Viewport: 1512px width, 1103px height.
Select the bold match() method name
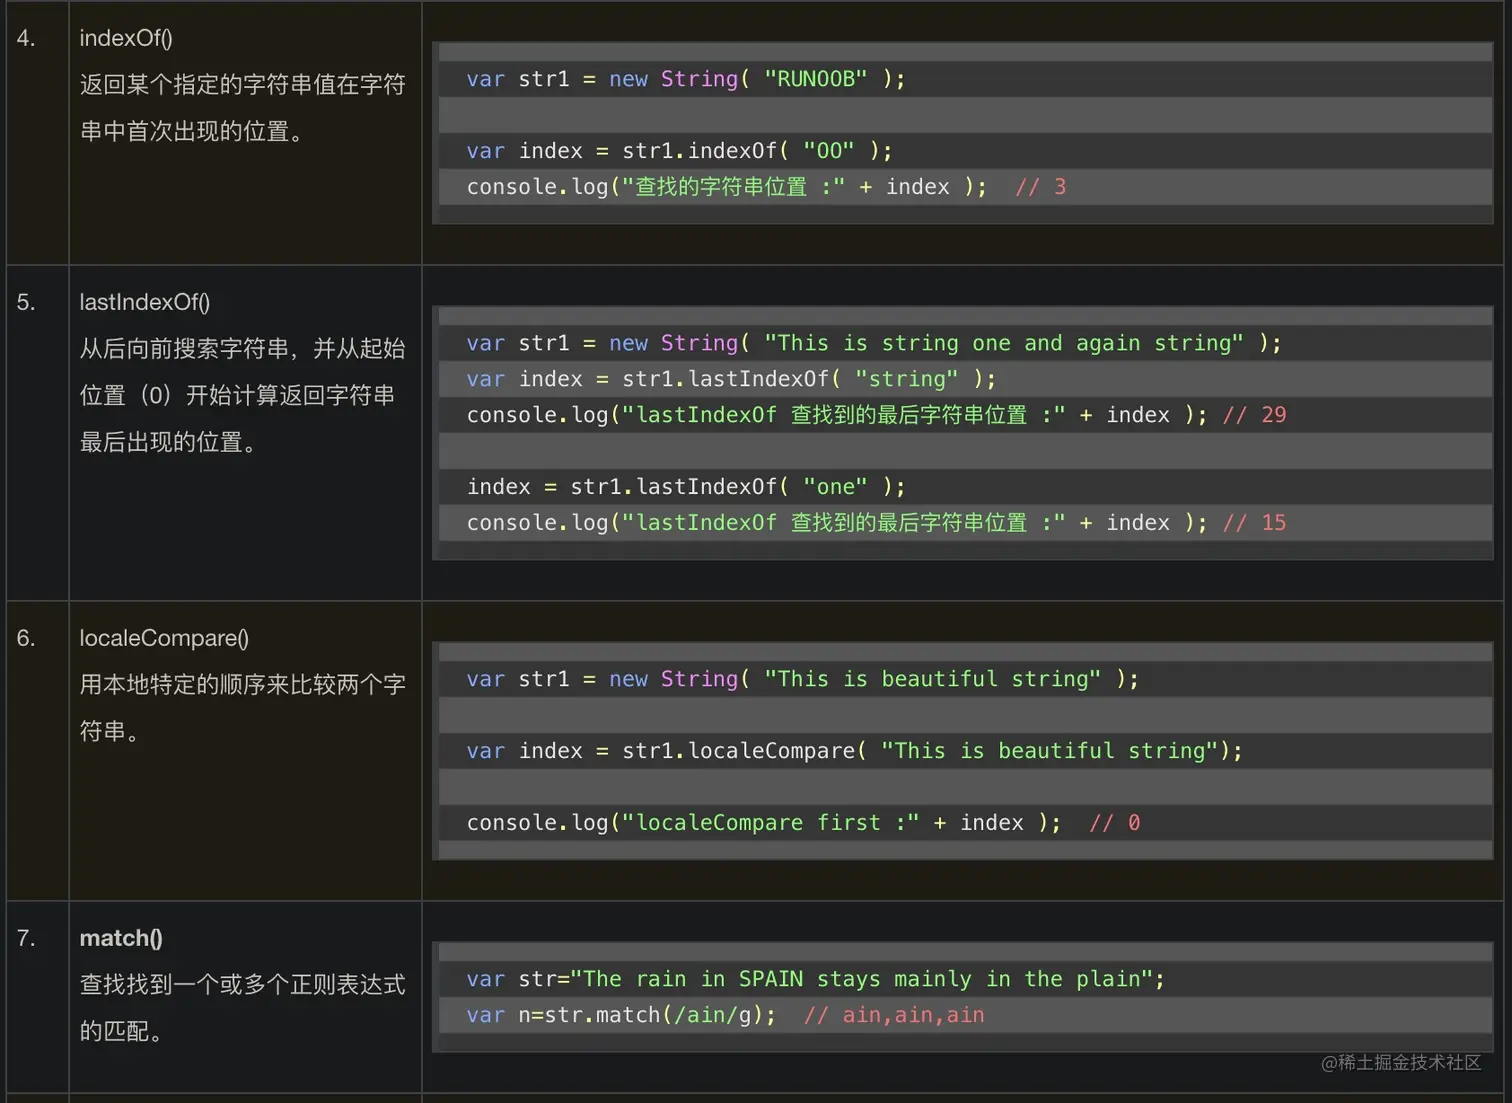121,938
